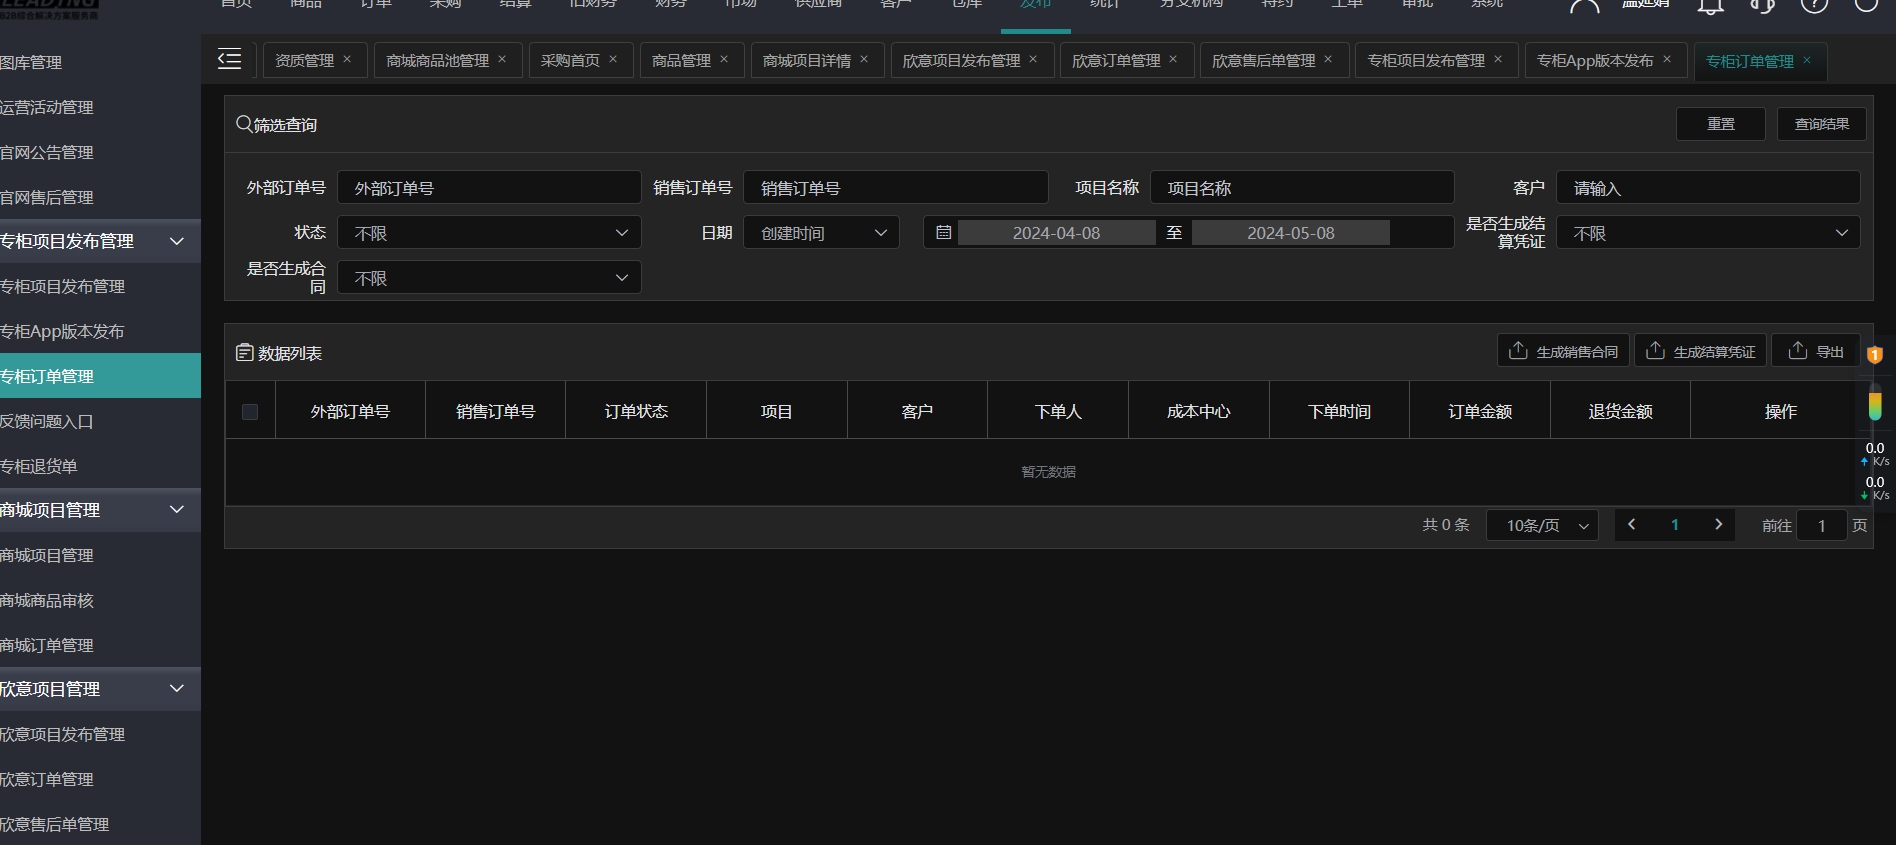This screenshot has width=1896, height=845.
Task: Close the active 专柜订单管理 tab
Action: pyautogui.click(x=1807, y=61)
